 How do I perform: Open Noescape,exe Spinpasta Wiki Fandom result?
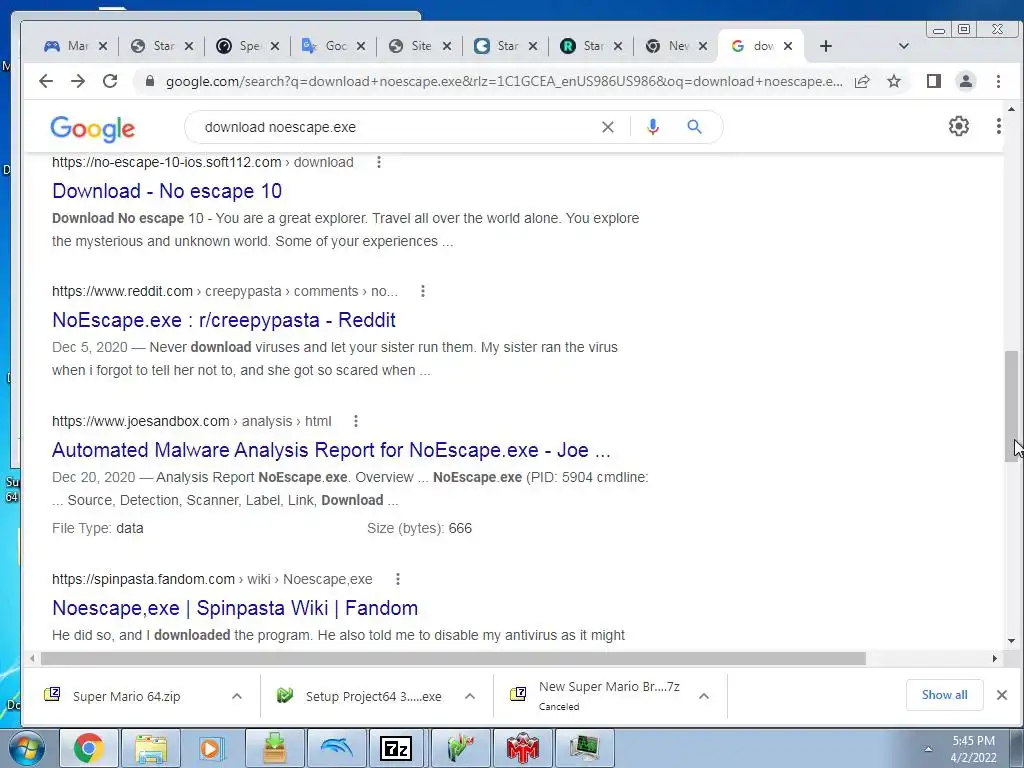pos(235,608)
